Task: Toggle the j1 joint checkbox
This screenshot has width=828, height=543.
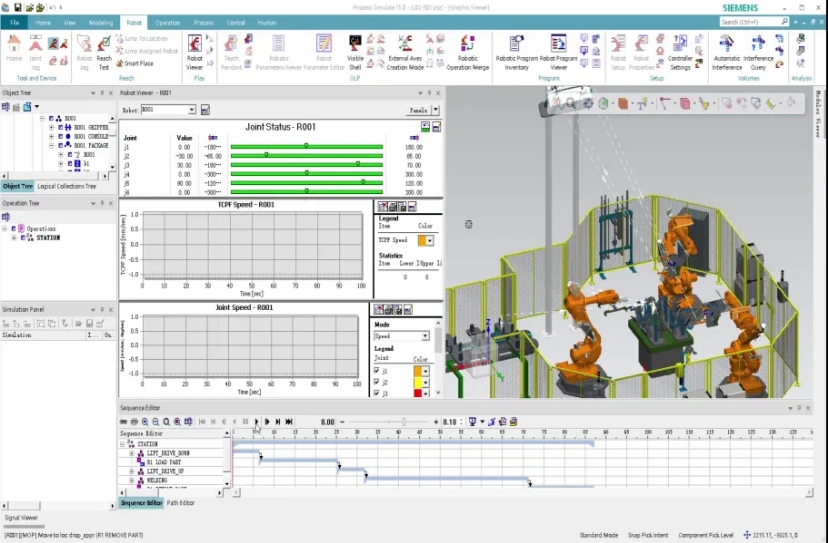Action: (x=377, y=370)
